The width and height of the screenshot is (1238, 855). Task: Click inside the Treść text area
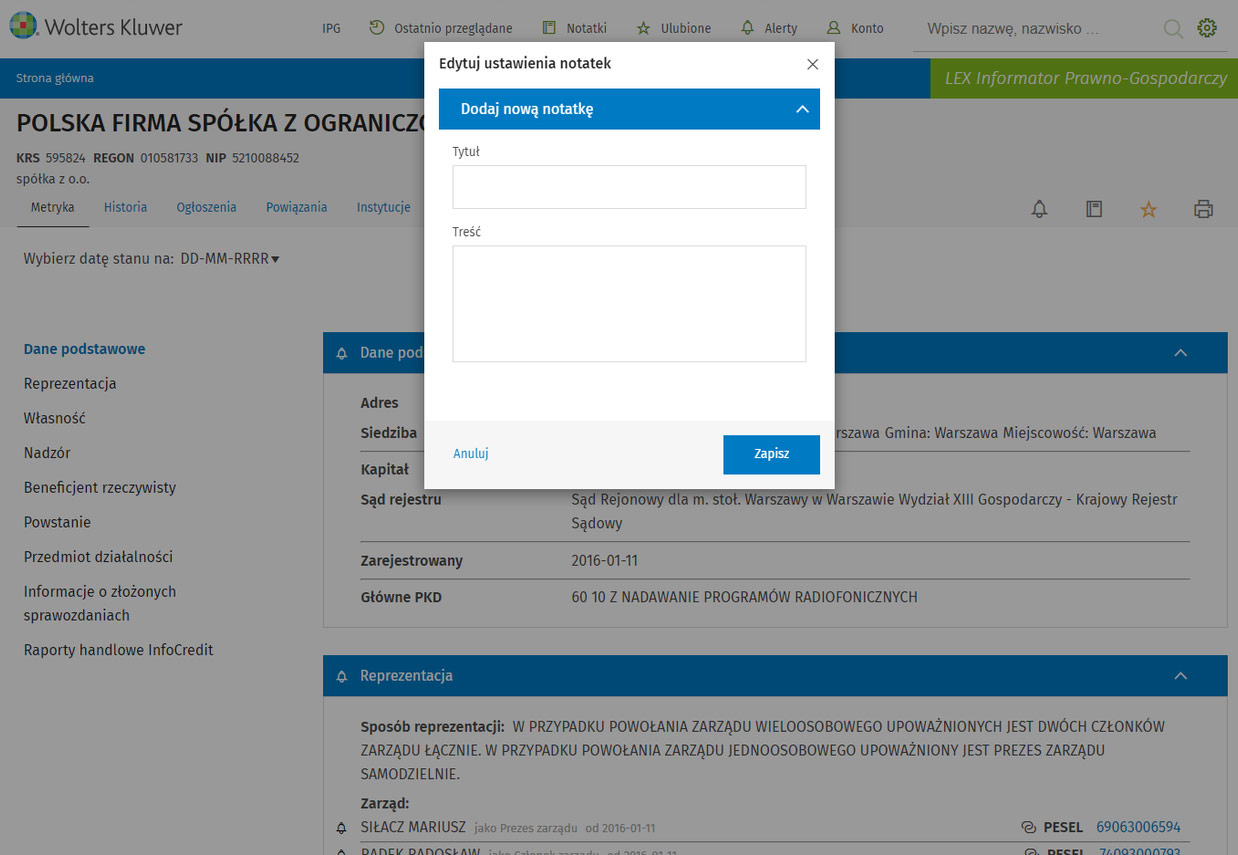(629, 303)
